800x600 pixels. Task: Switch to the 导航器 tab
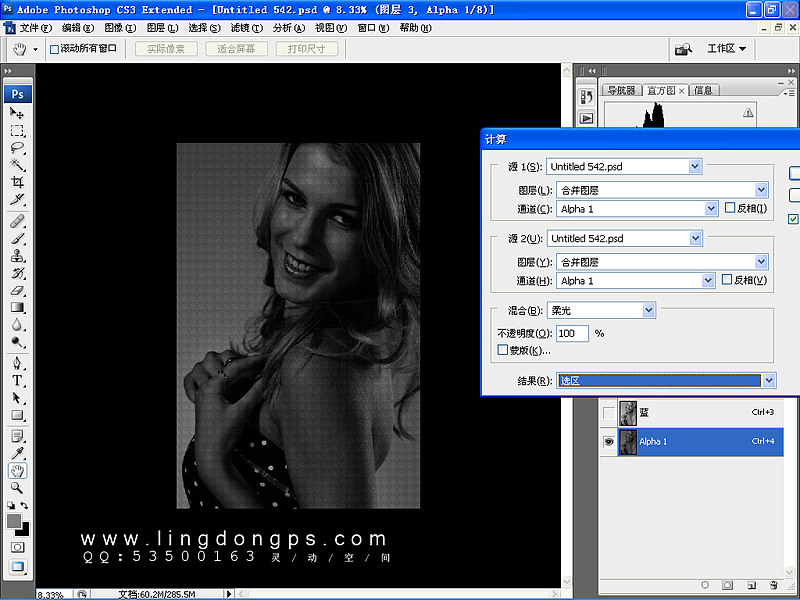click(x=621, y=90)
